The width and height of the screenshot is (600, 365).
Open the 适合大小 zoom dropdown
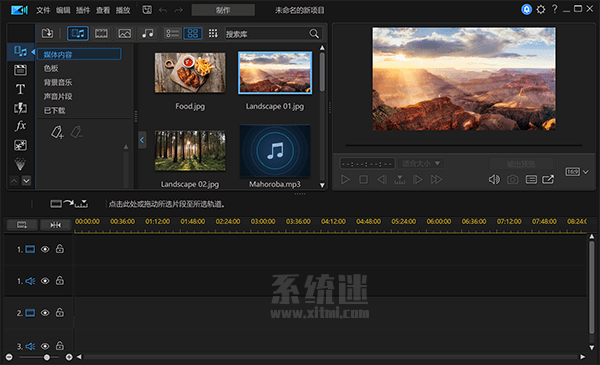pos(421,164)
